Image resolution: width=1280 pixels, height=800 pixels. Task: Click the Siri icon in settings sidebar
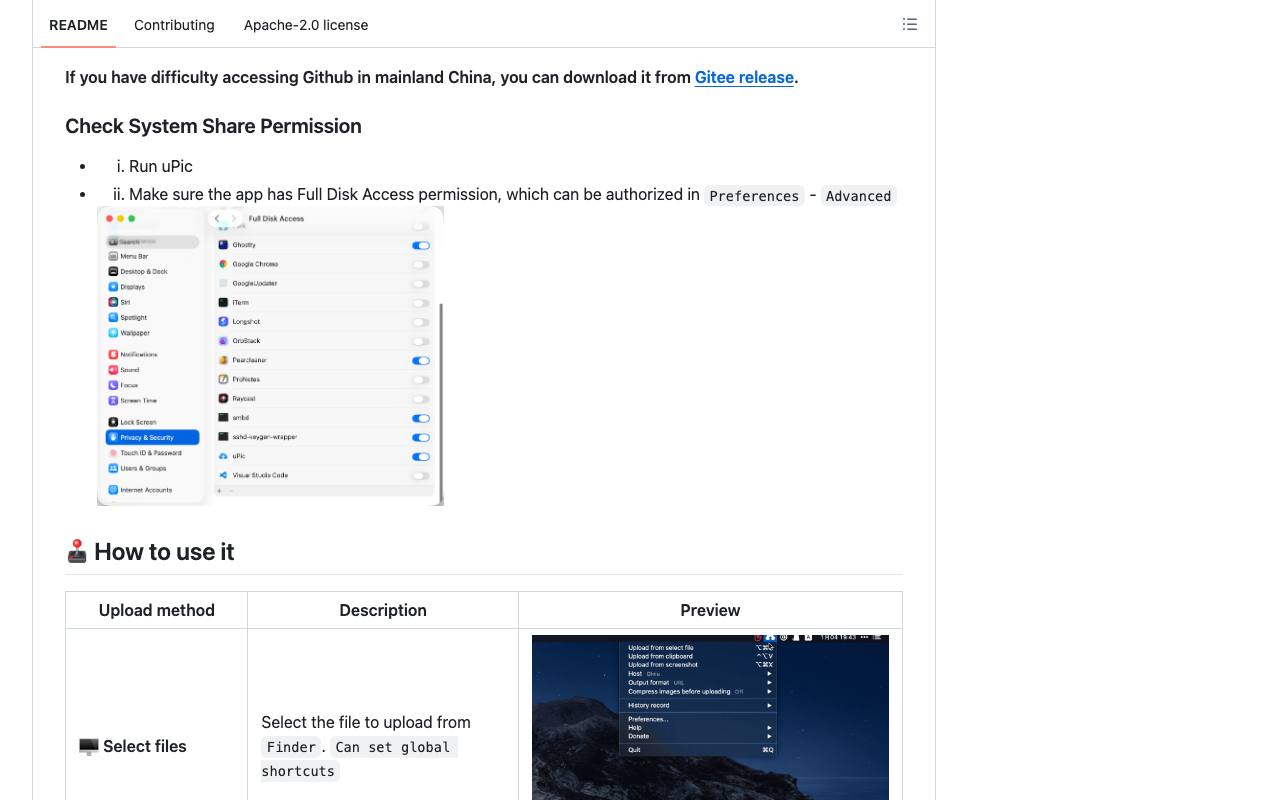click(113, 302)
